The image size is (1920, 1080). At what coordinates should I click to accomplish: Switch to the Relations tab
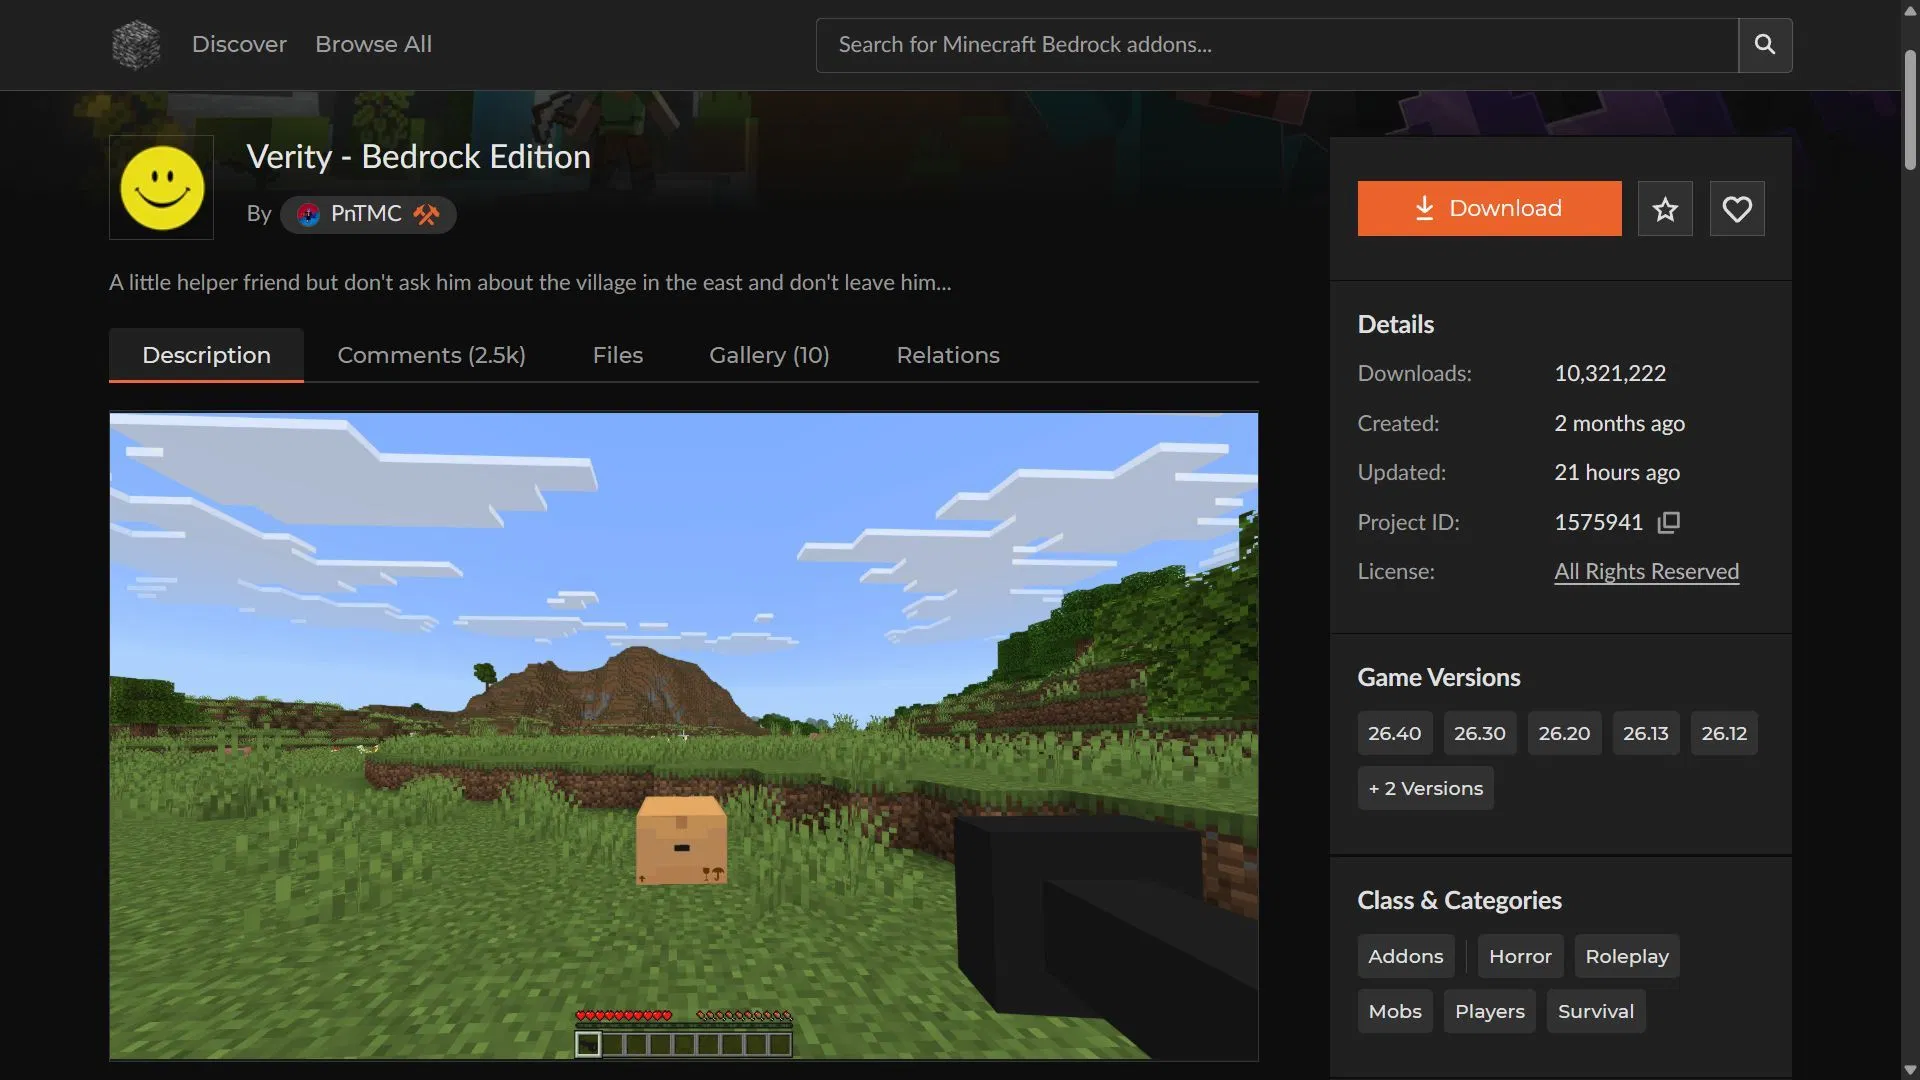[x=948, y=355]
